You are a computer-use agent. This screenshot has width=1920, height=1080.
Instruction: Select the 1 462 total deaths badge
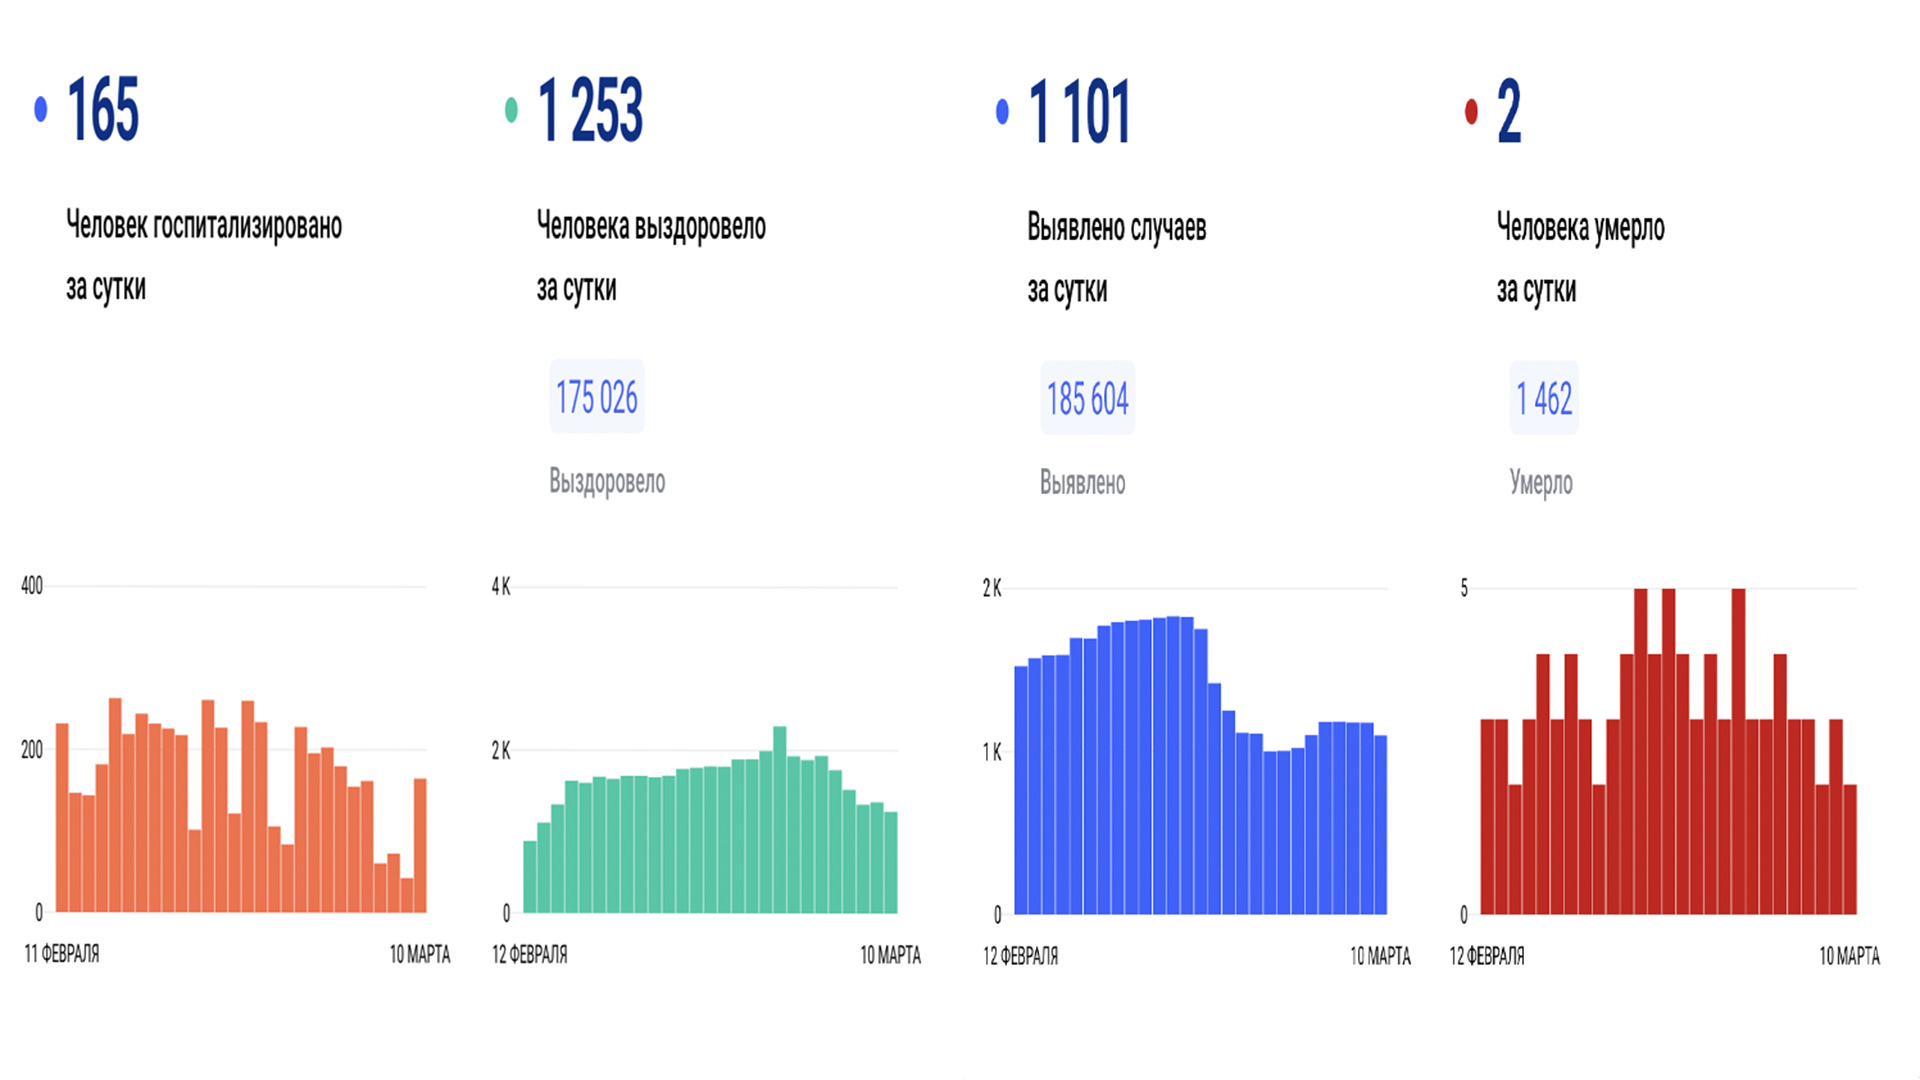coord(1544,399)
